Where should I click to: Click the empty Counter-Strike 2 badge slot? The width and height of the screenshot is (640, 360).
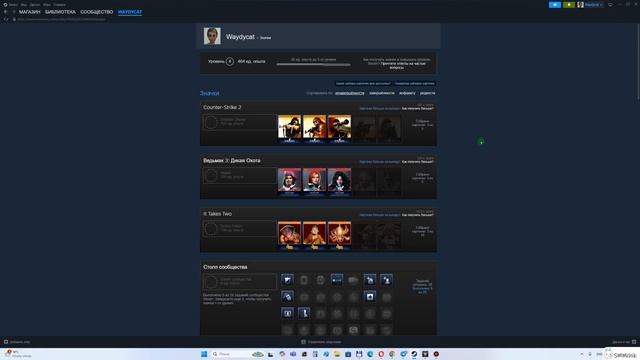[x=240, y=122]
